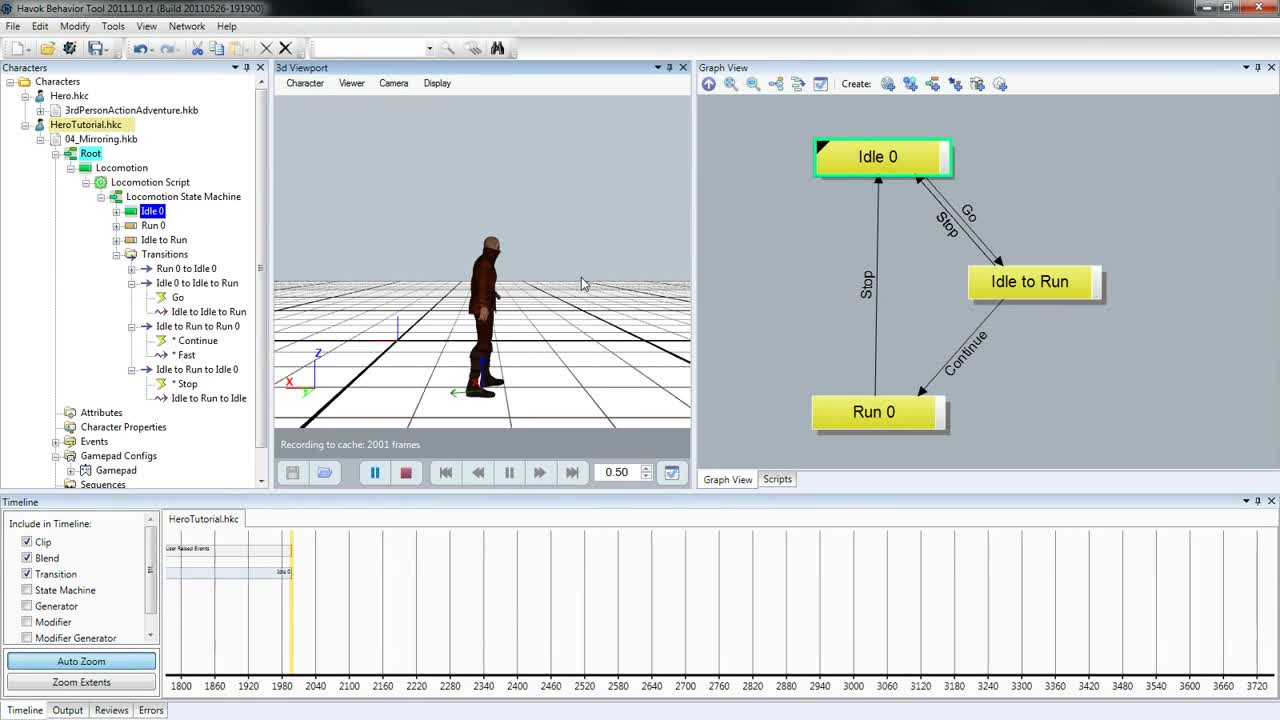
Task: Expand the Run 0 tree node
Action: pos(116,226)
